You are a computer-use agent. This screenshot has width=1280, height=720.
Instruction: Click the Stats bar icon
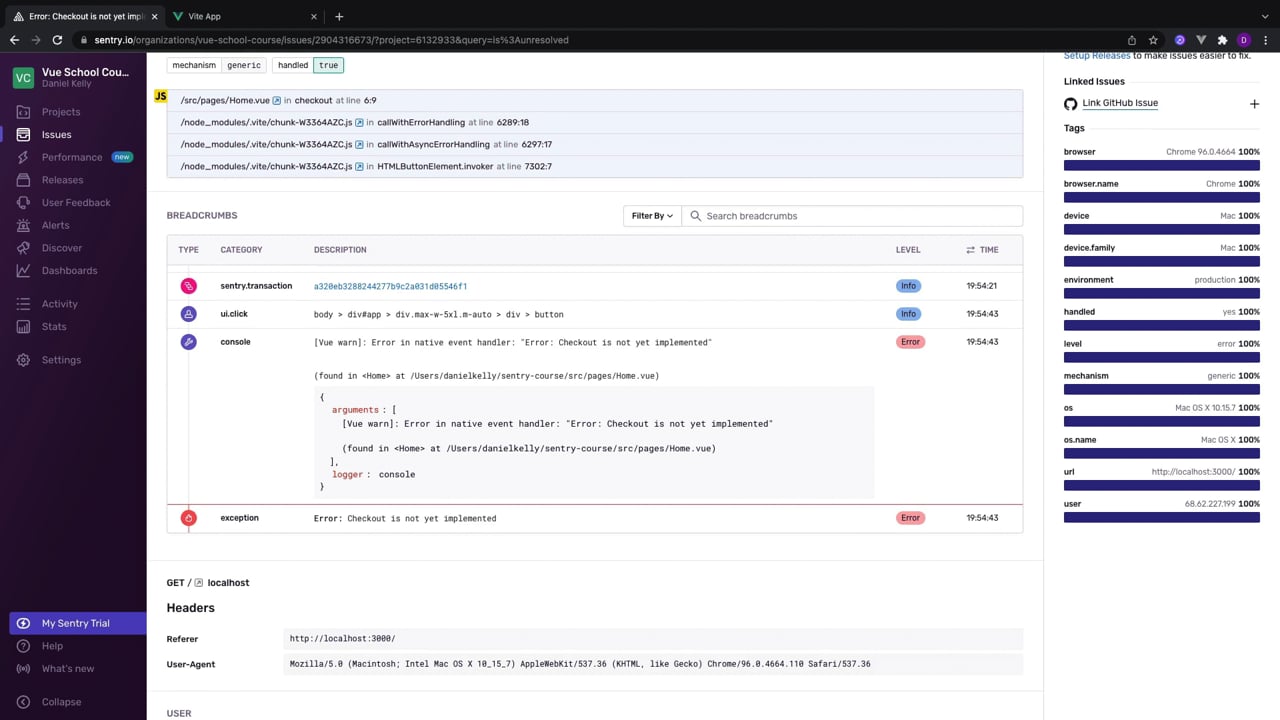pos(23,327)
